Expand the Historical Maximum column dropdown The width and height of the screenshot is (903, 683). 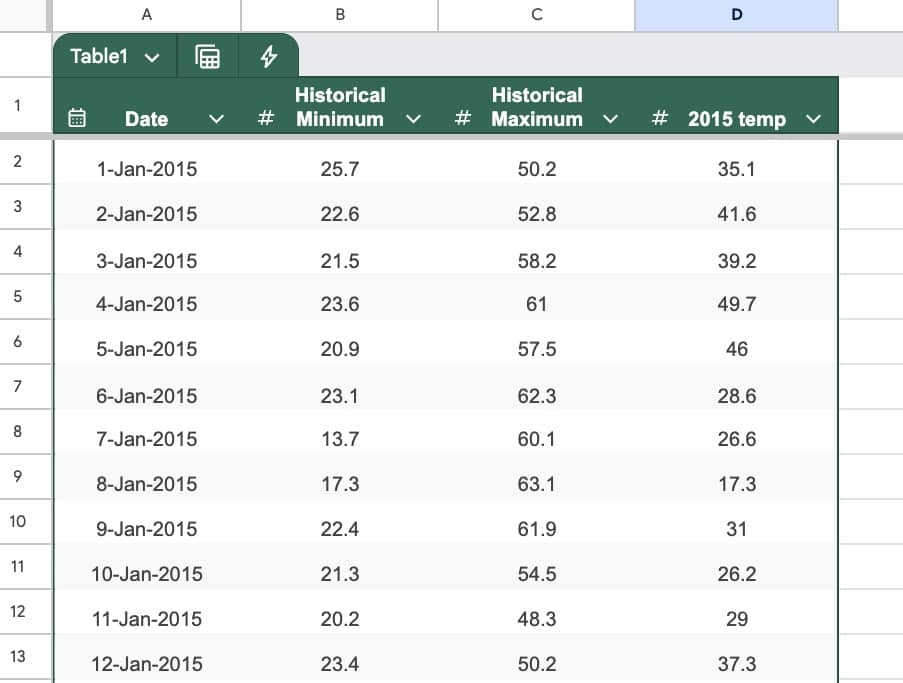pos(611,119)
